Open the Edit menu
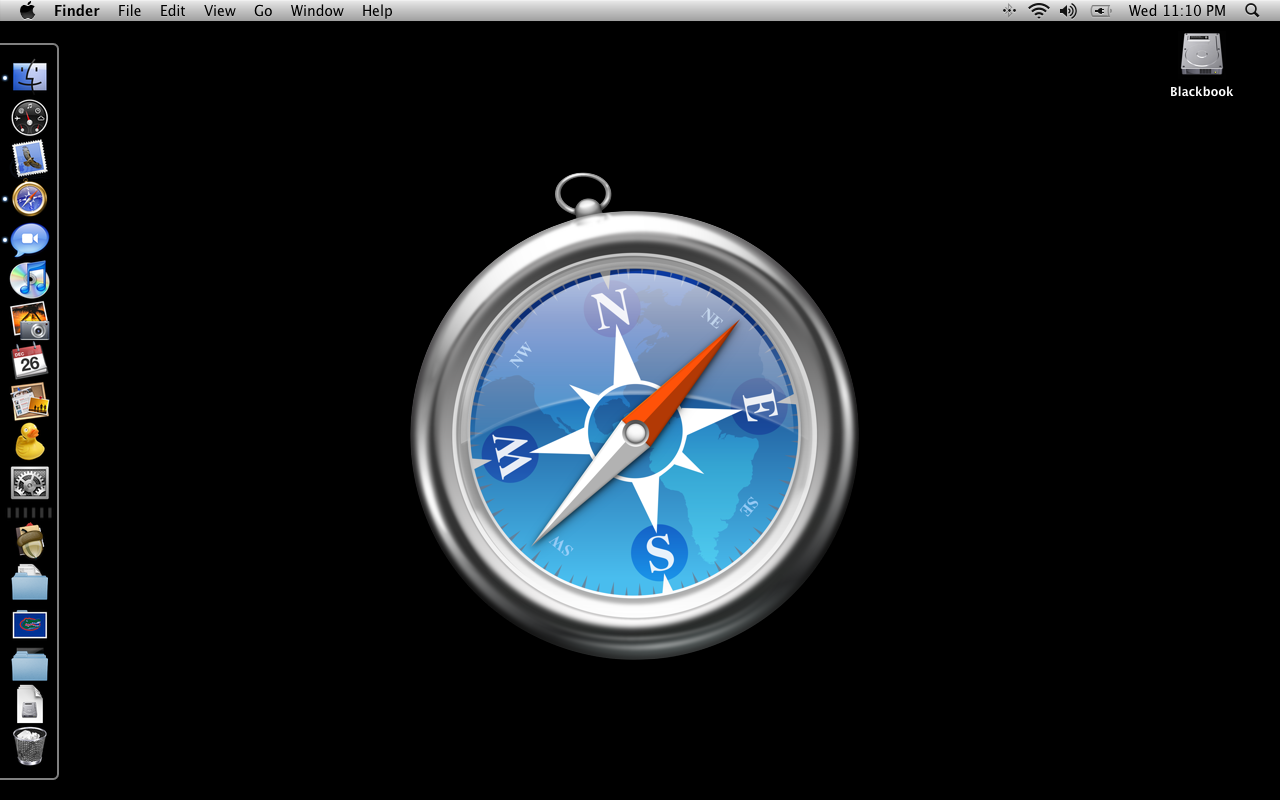The height and width of the screenshot is (800, 1280). pyautogui.click(x=173, y=11)
